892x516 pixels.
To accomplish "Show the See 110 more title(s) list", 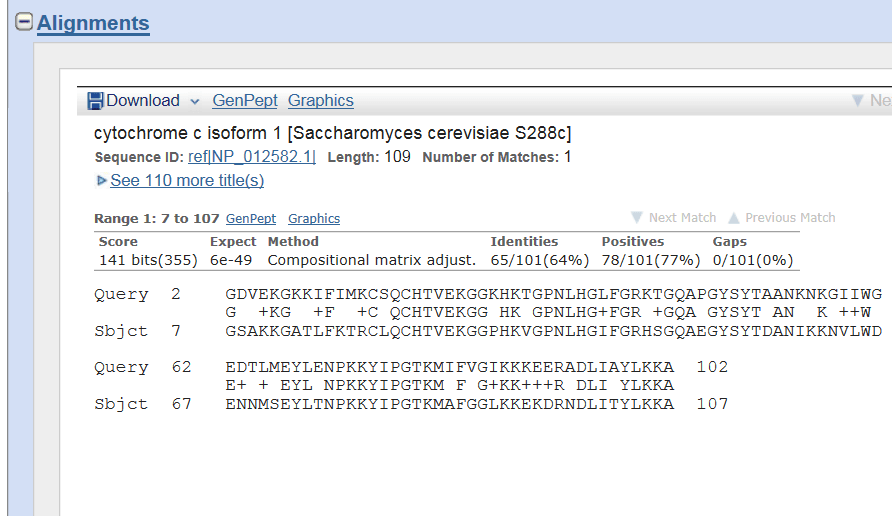I will (x=187, y=181).
